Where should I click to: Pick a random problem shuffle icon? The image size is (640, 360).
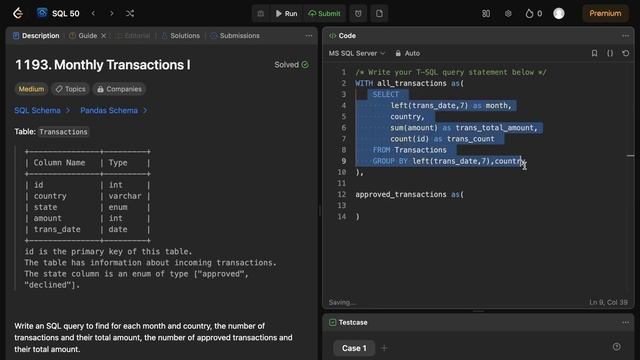[x=130, y=13]
